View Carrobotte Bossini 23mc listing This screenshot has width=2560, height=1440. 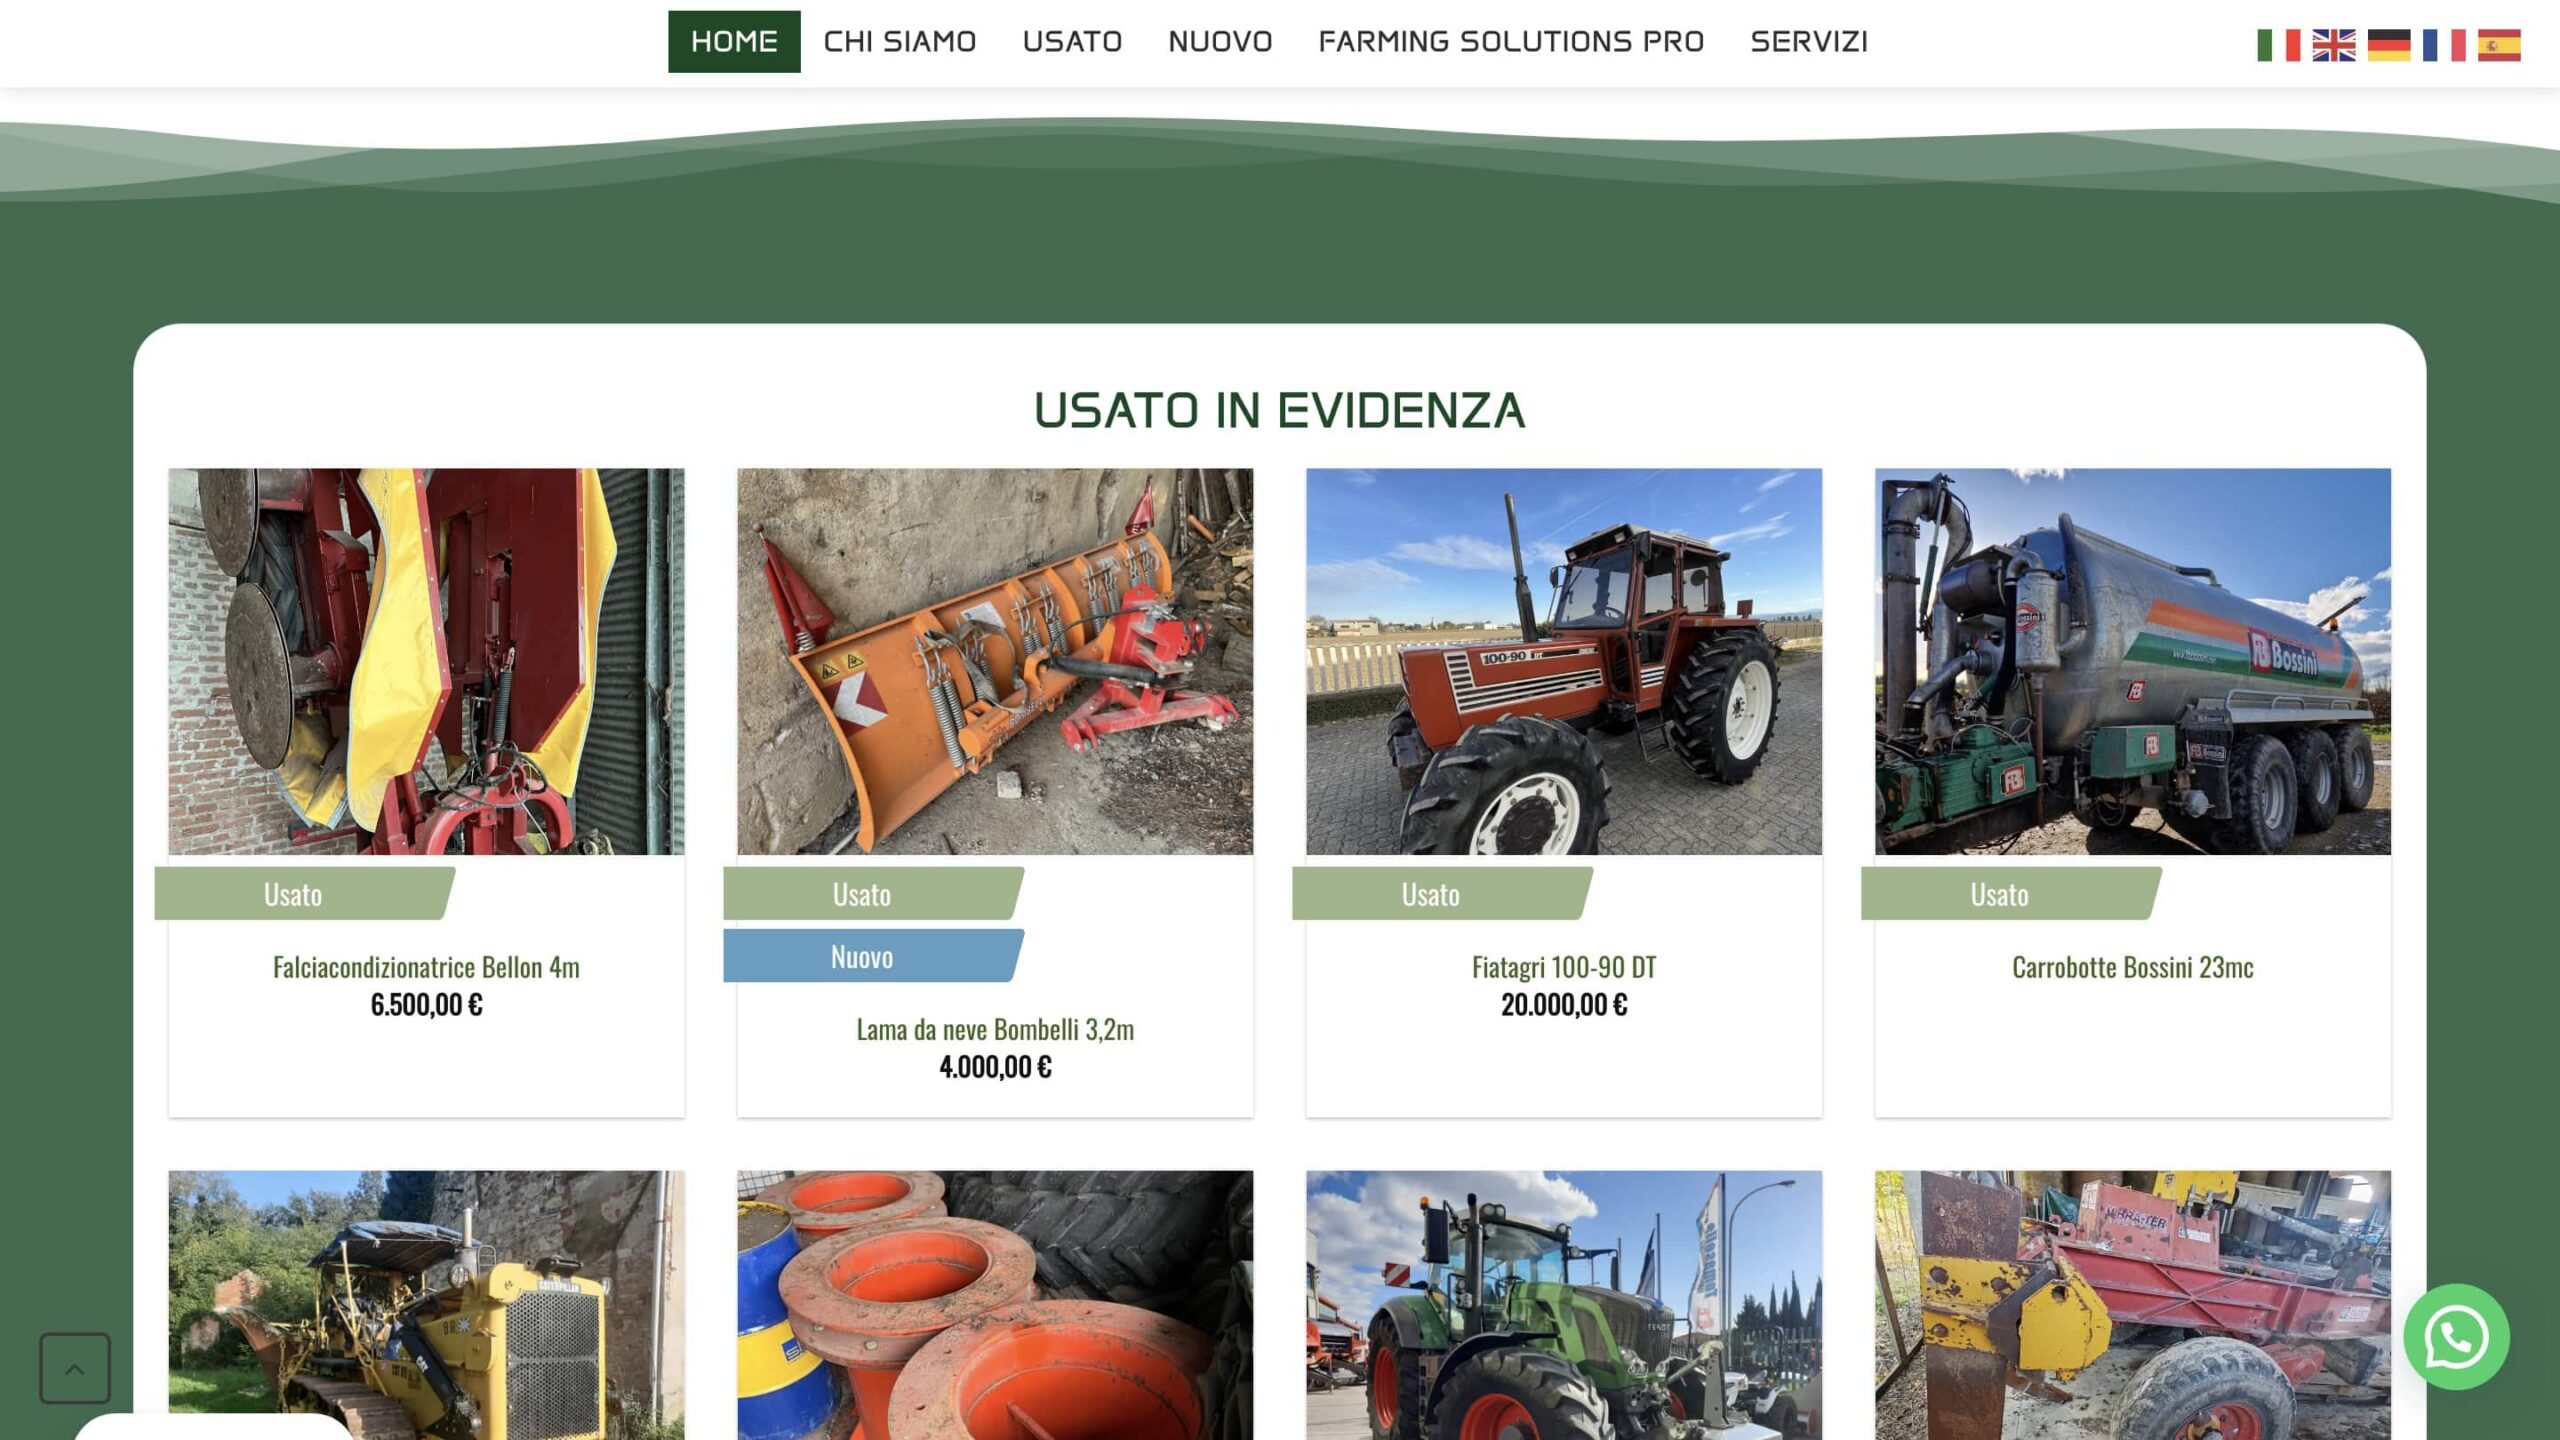tap(2132, 967)
